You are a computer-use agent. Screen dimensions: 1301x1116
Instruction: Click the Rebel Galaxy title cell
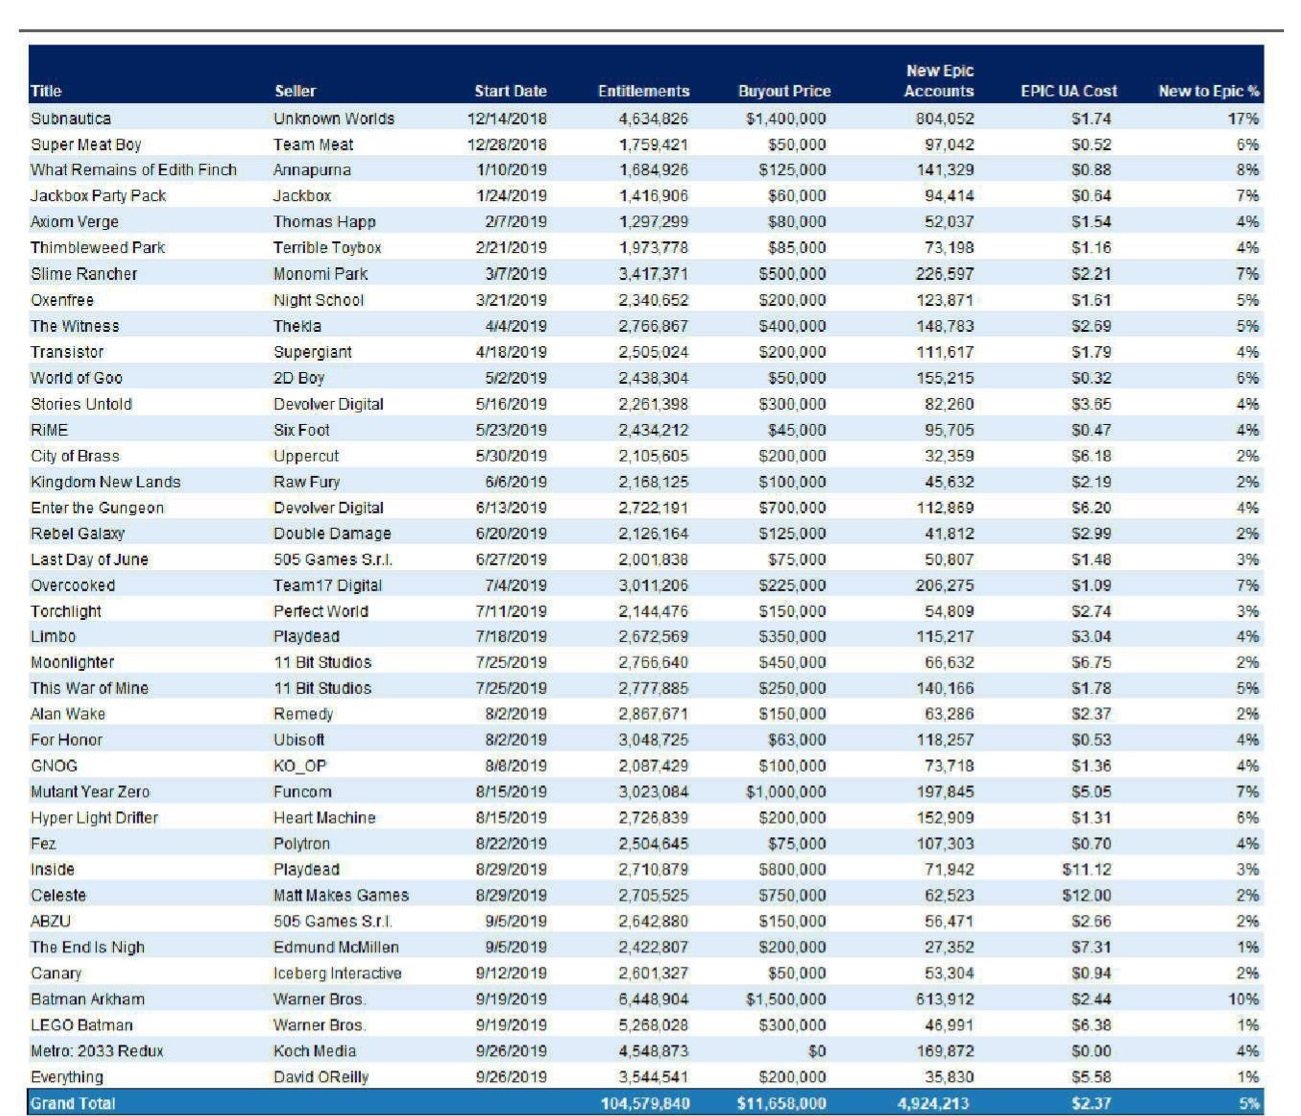click(x=78, y=534)
